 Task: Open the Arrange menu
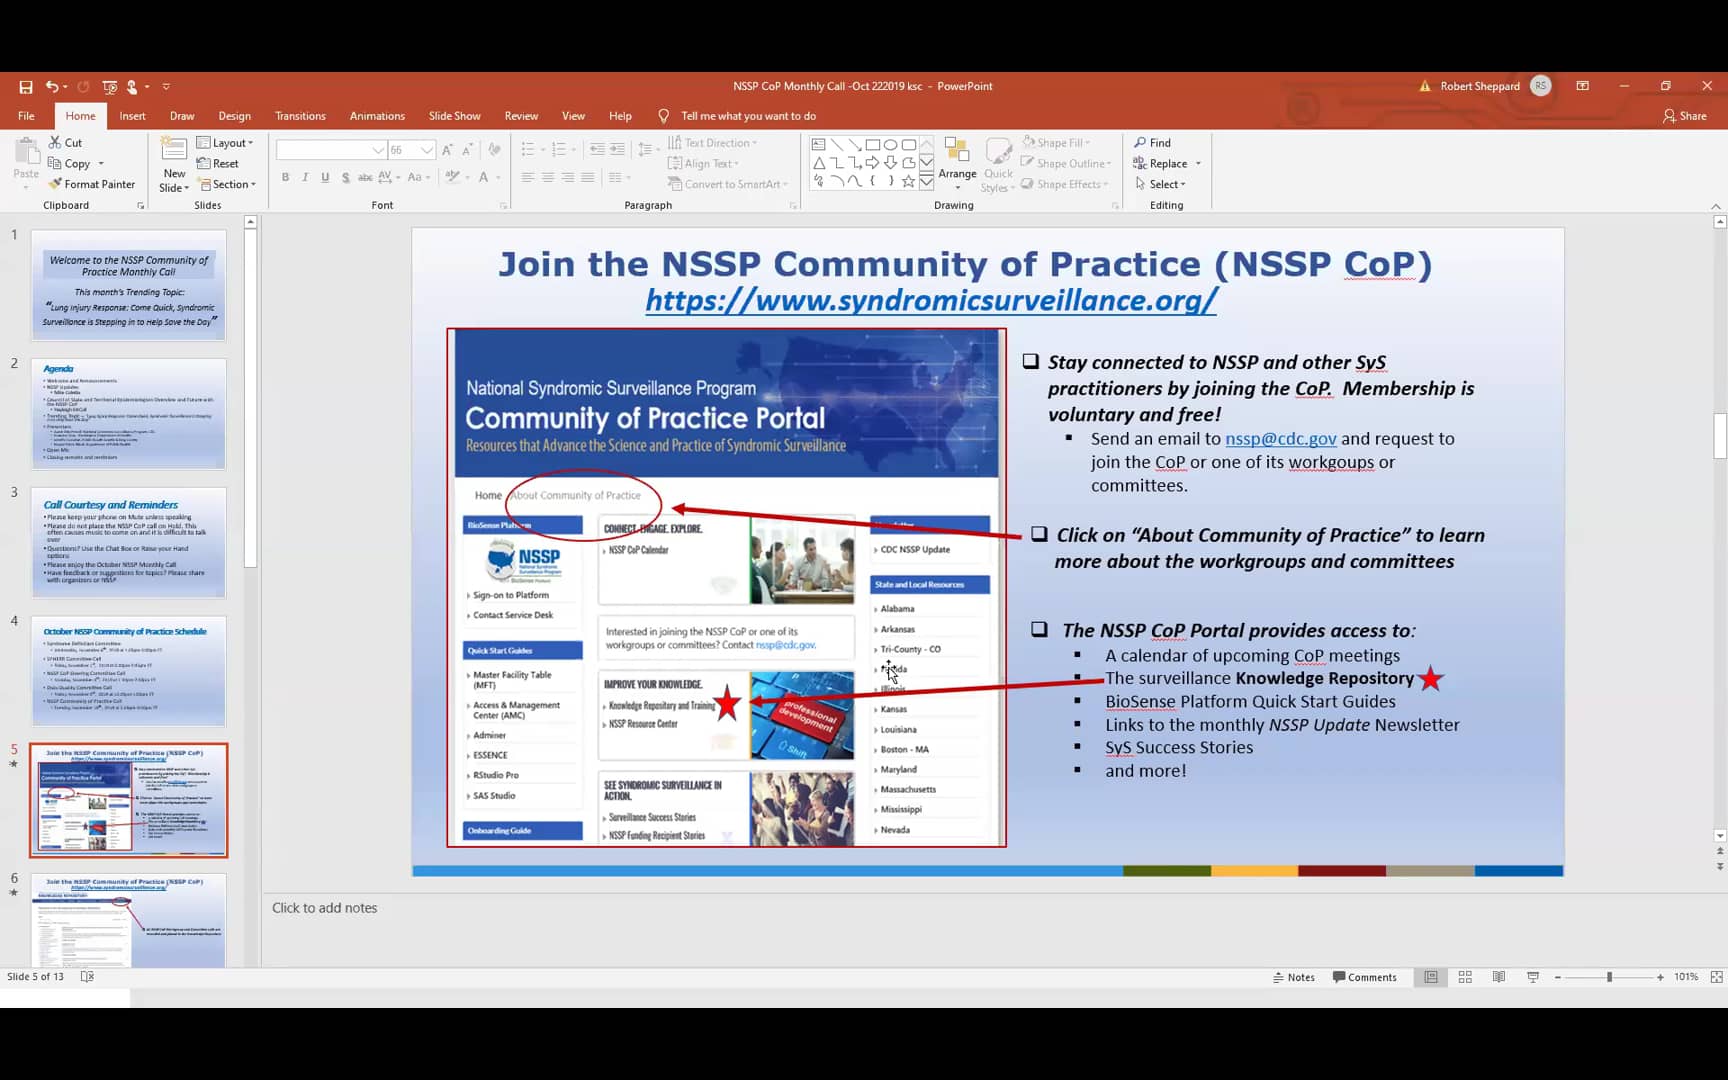coord(957,165)
